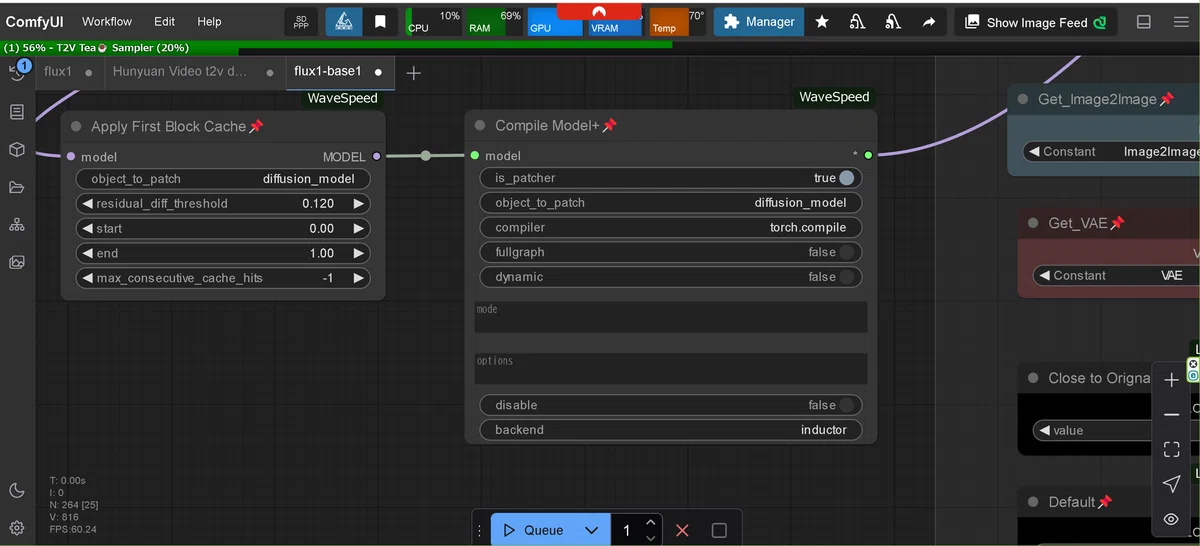The image size is (1200, 546).
Task: Decrease residual_diff_threshold with left arrow
Action: pos(87,203)
